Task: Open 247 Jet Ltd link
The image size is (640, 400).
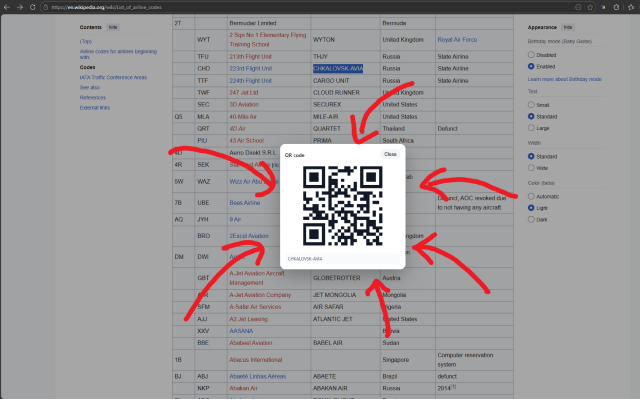Action: (x=244, y=93)
